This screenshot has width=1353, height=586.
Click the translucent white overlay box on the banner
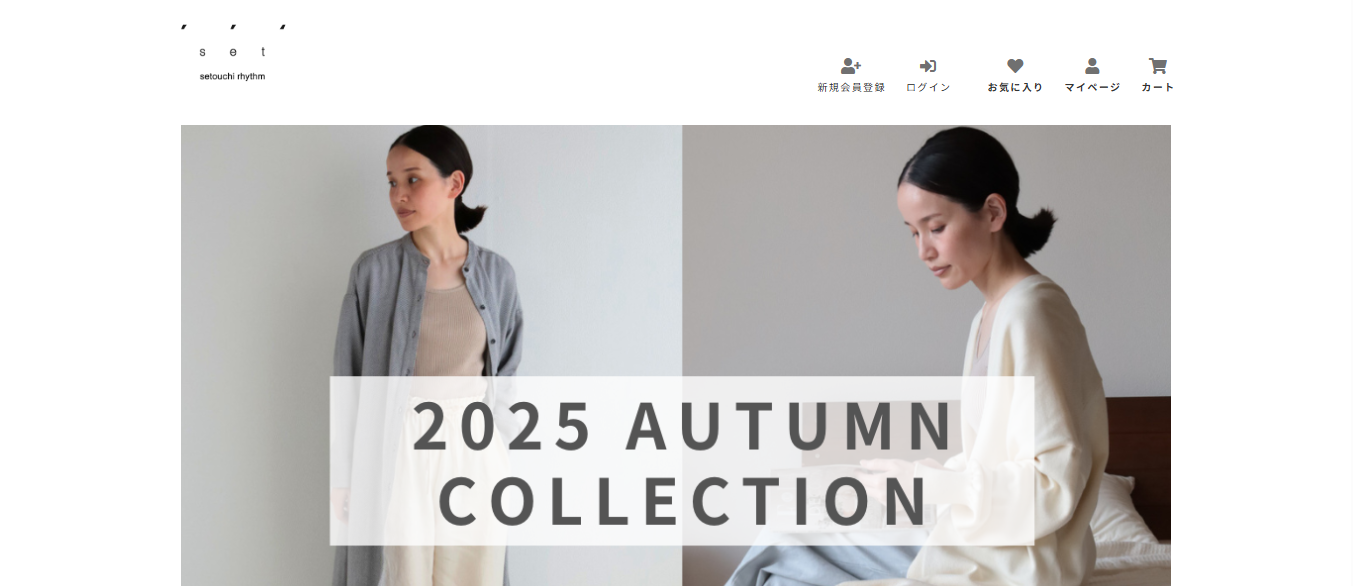pyautogui.click(x=682, y=461)
